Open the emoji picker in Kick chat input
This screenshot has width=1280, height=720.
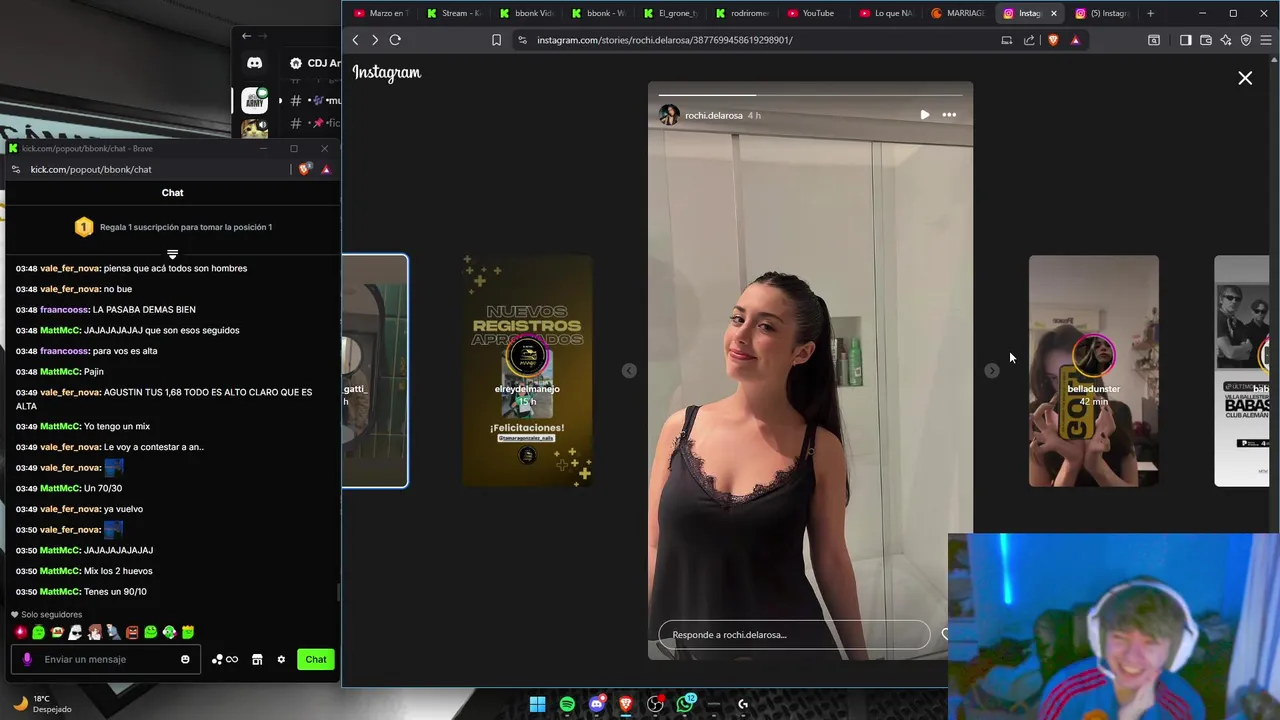(185, 660)
